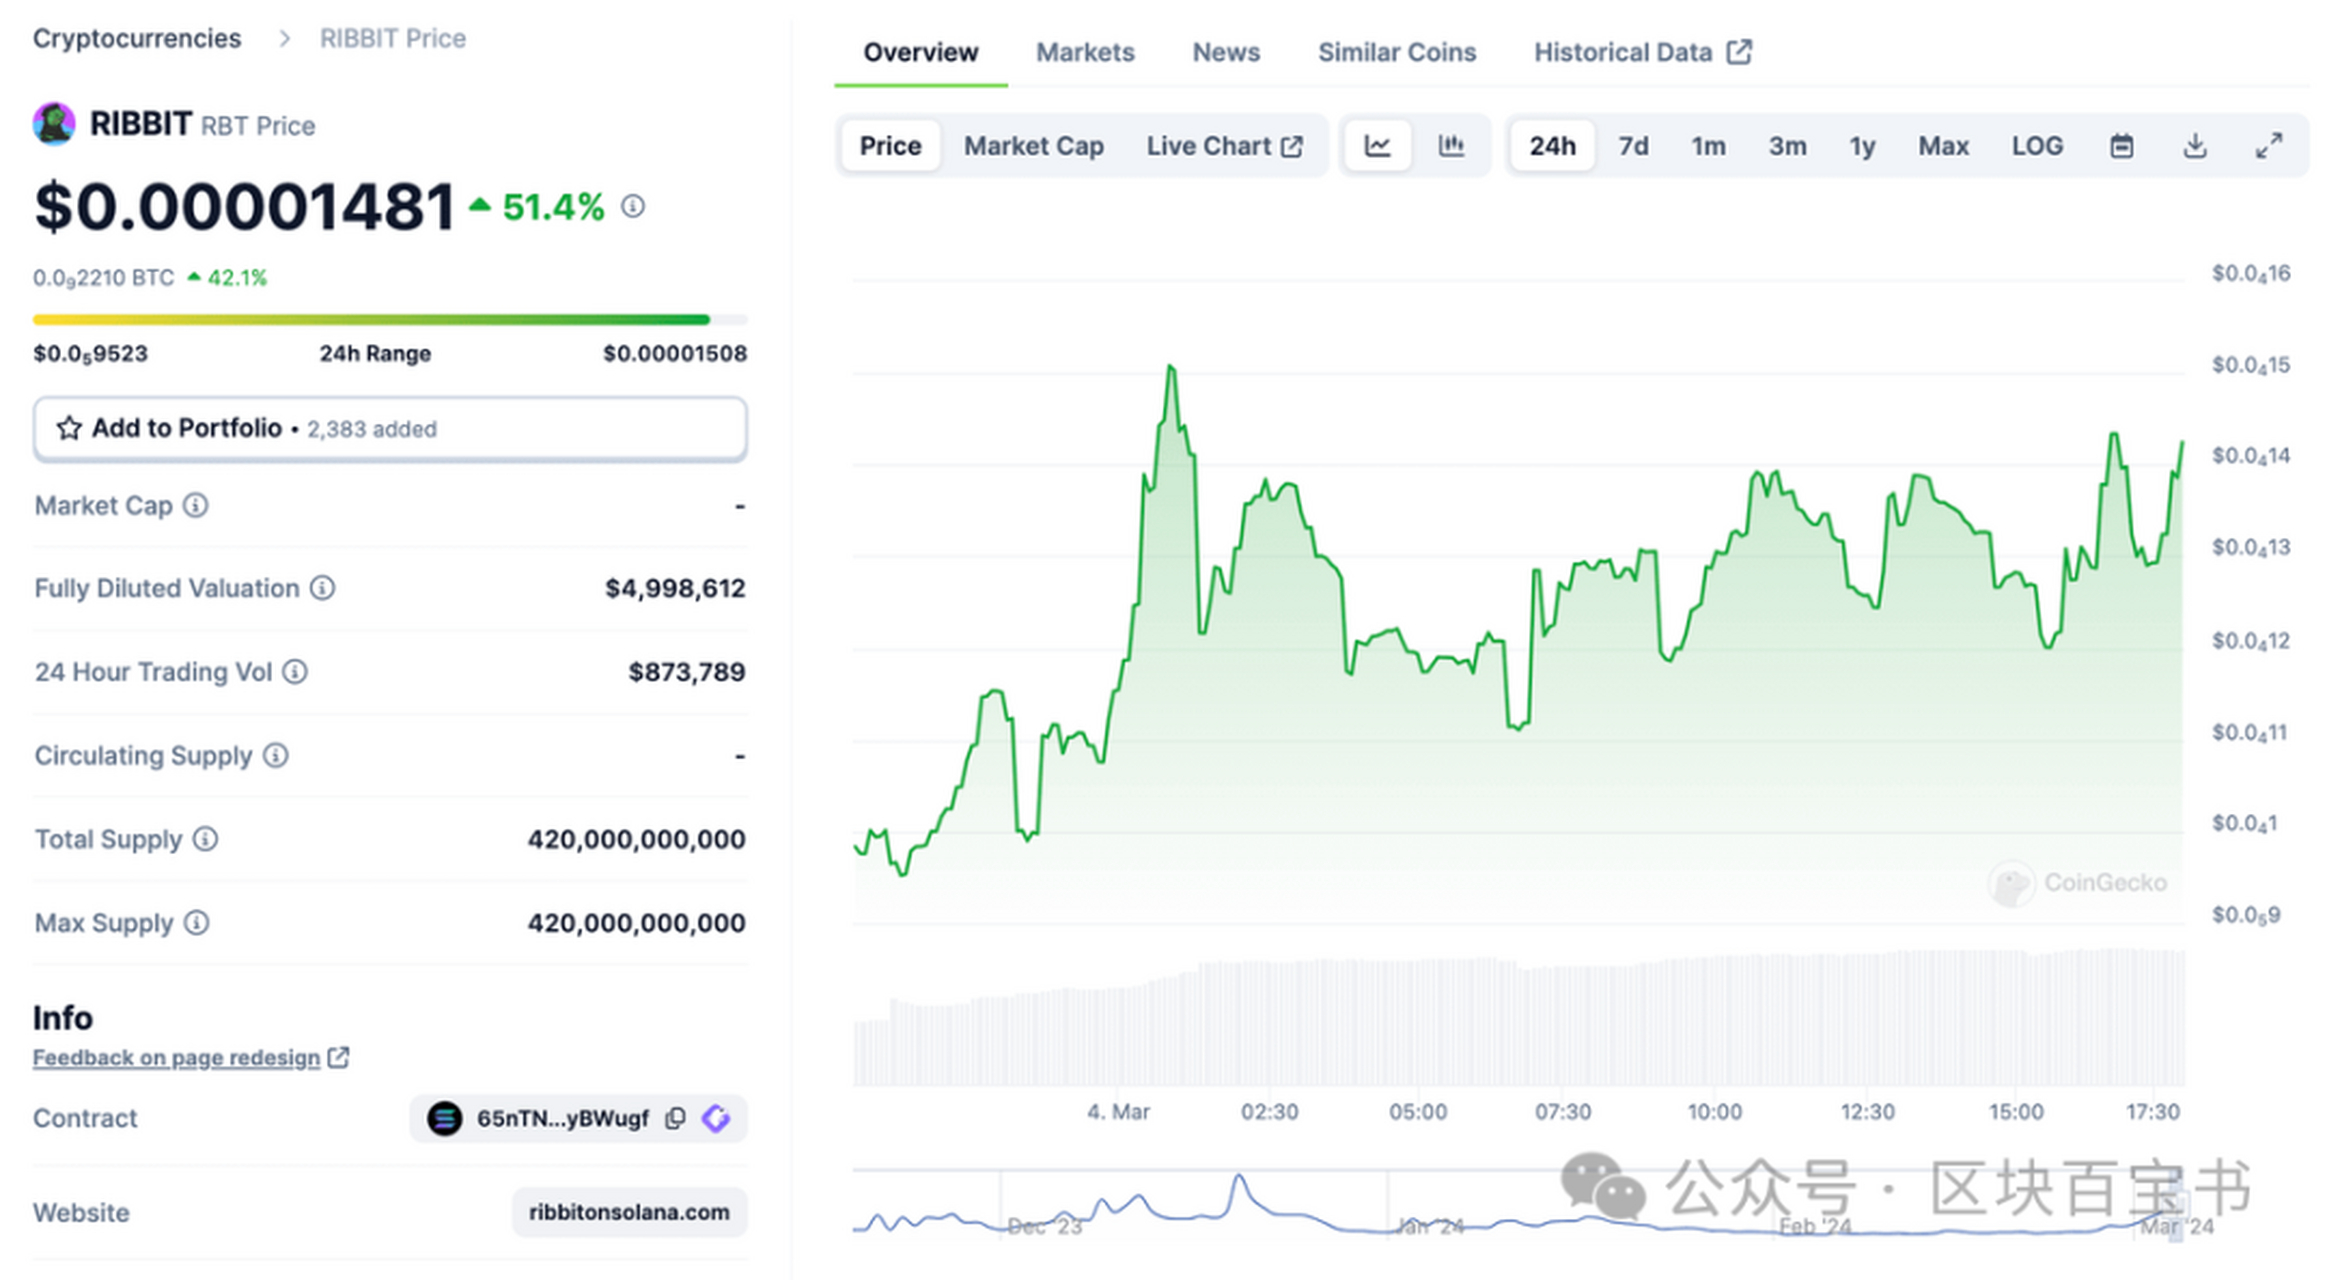2327x1280 pixels.
Task: Open the News tab
Action: pos(1226,52)
